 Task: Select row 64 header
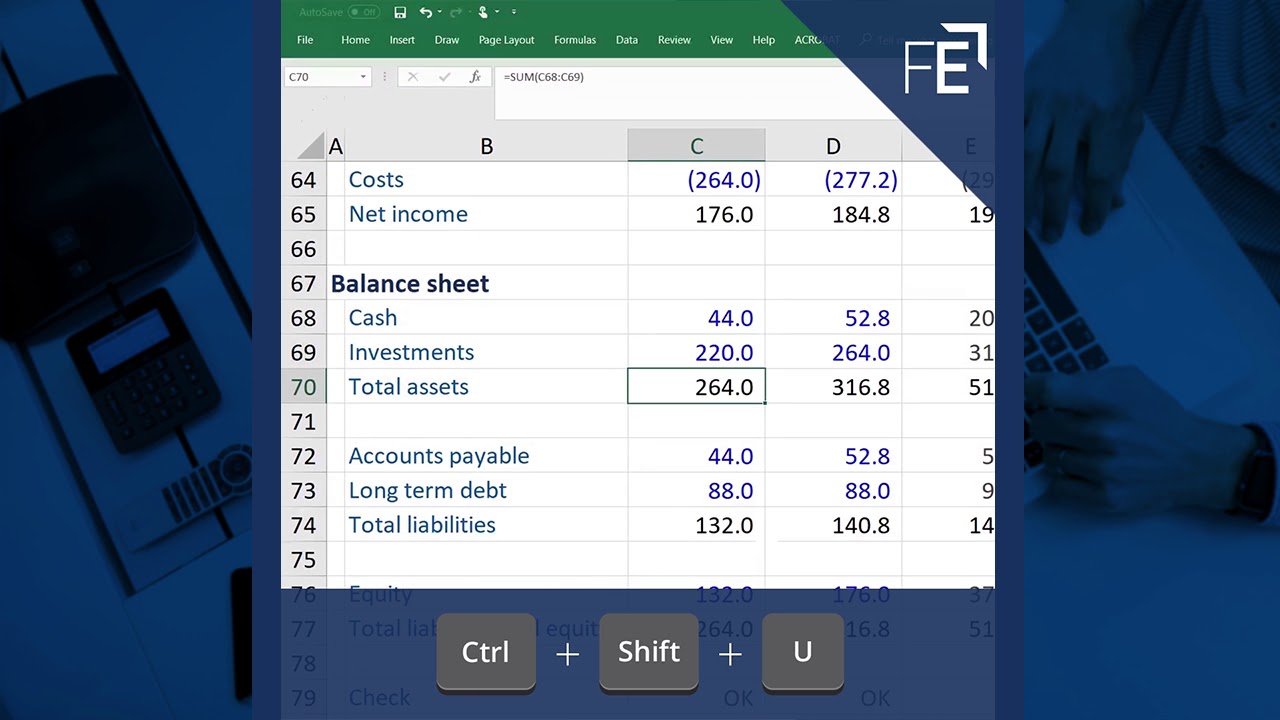(304, 180)
